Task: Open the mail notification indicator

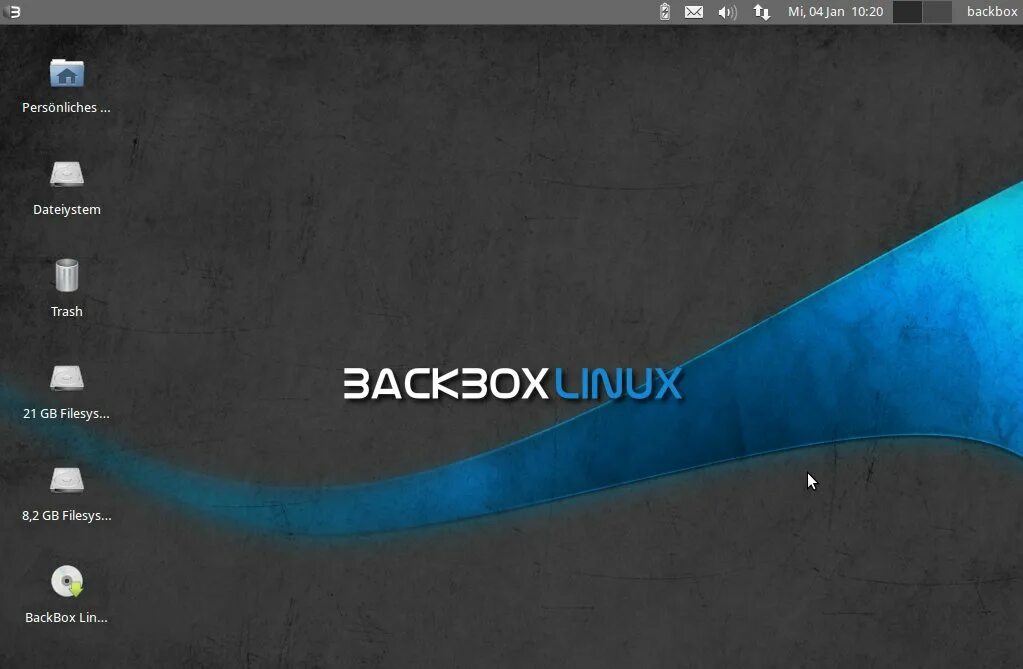Action: [x=694, y=11]
